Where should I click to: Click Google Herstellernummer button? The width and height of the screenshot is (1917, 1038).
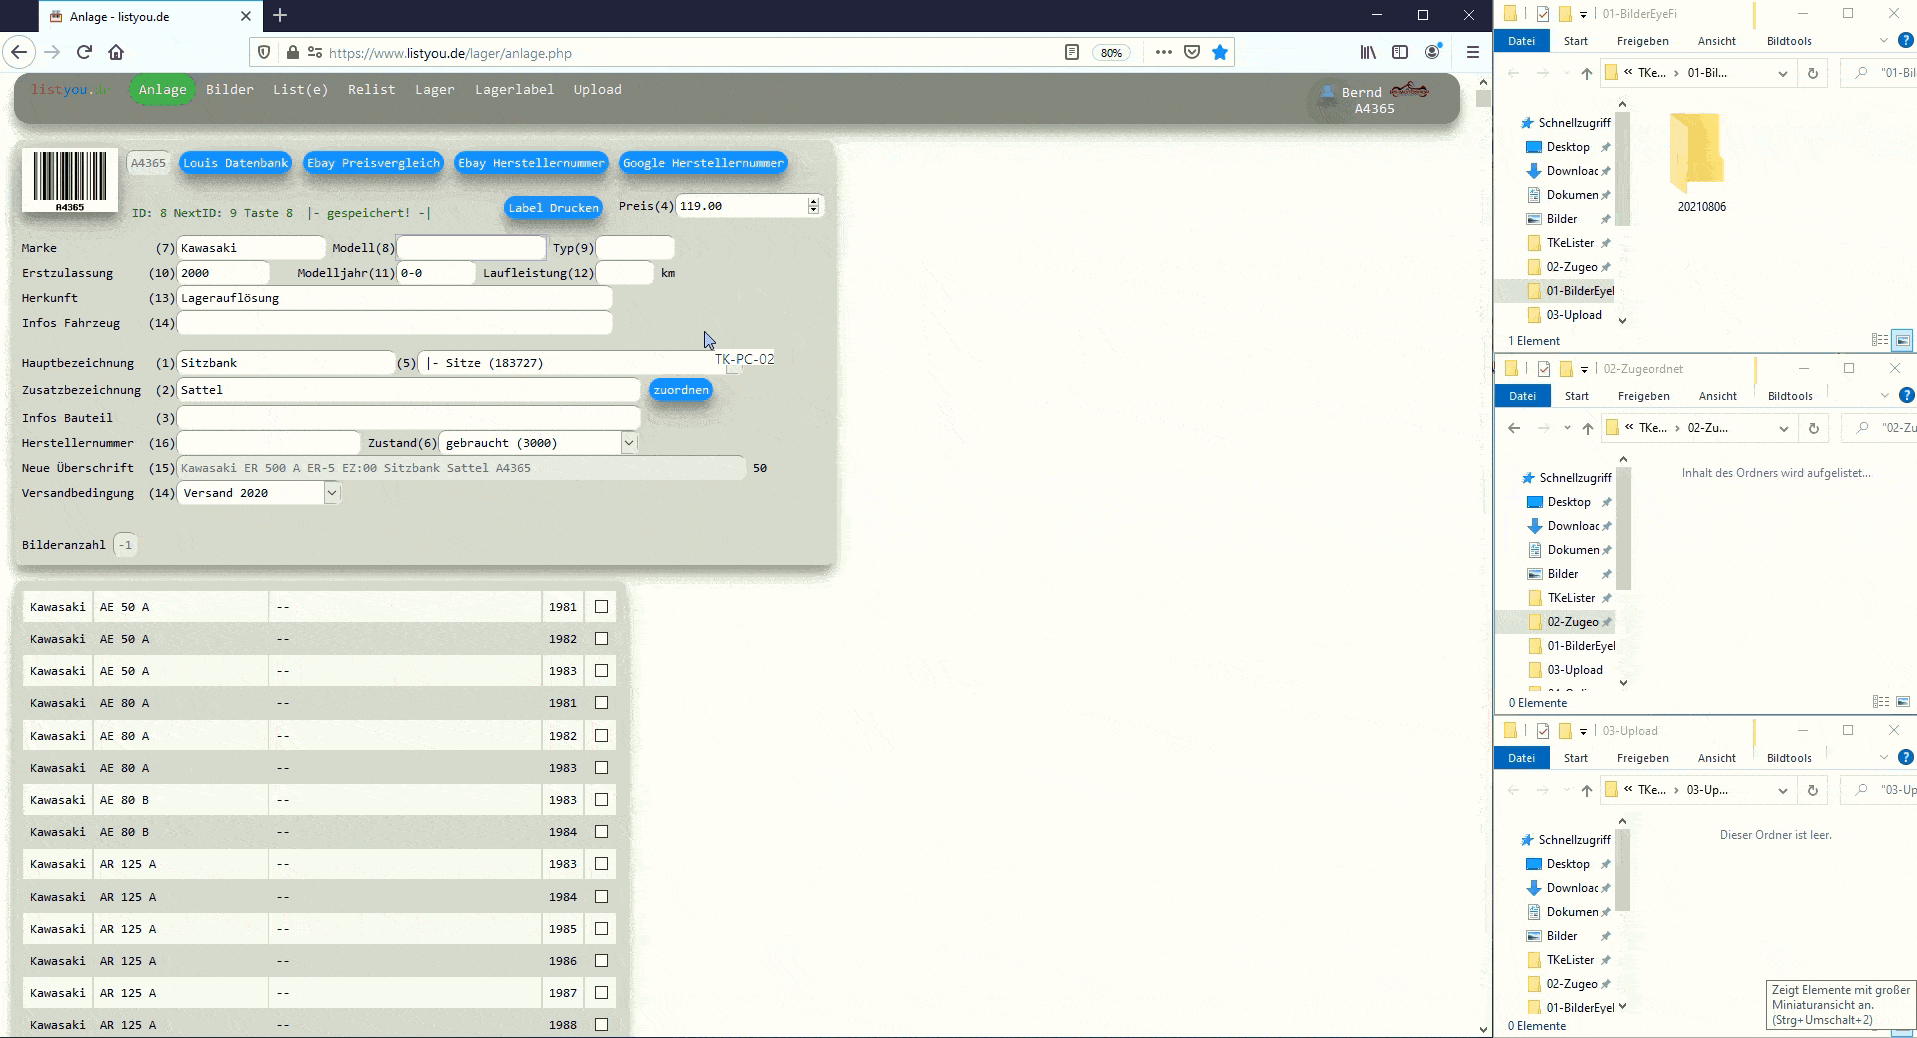pos(703,163)
